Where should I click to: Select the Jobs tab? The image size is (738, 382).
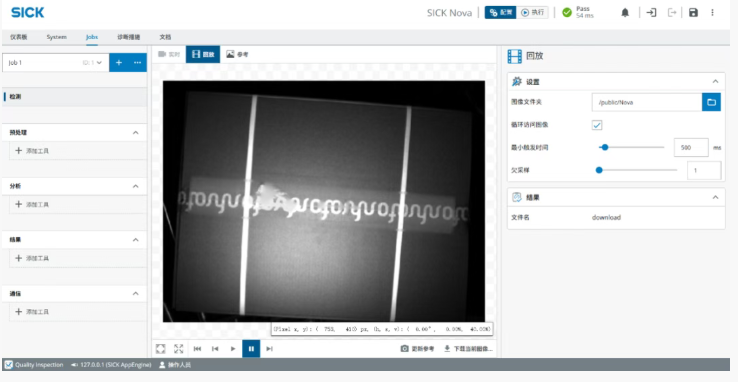click(x=92, y=37)
